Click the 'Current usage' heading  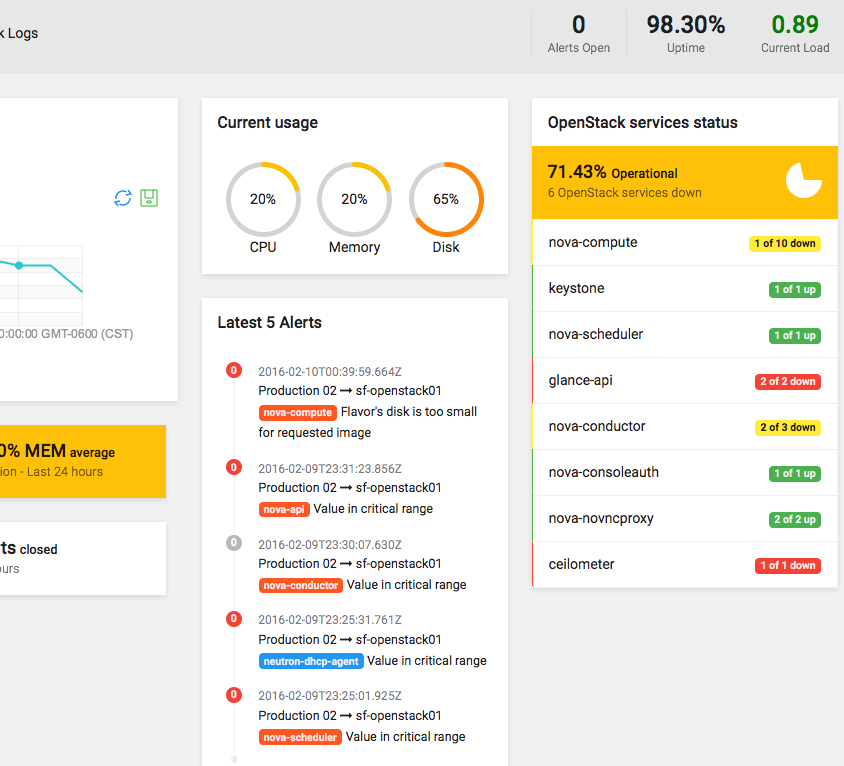(268, 123)
